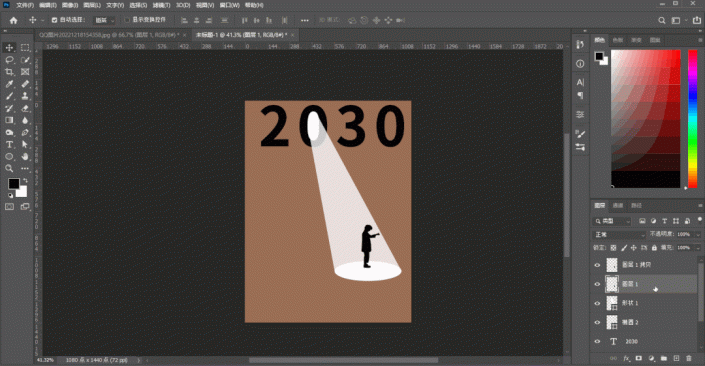Select the Hand tool

[x=25, y=156]
